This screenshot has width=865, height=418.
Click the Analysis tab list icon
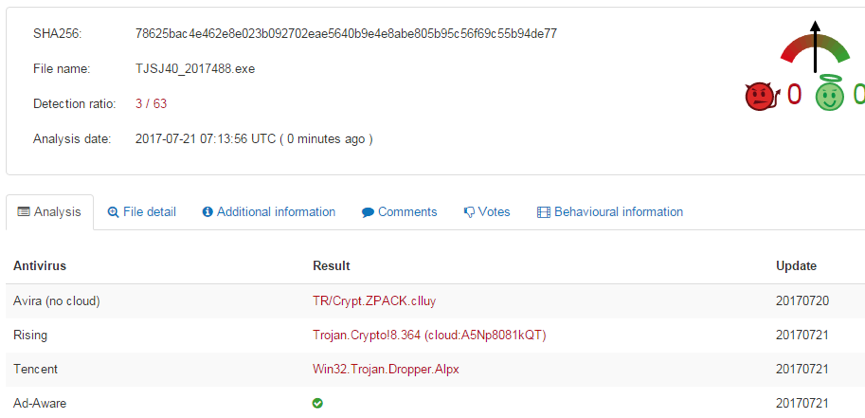click(x=23, y=212)
